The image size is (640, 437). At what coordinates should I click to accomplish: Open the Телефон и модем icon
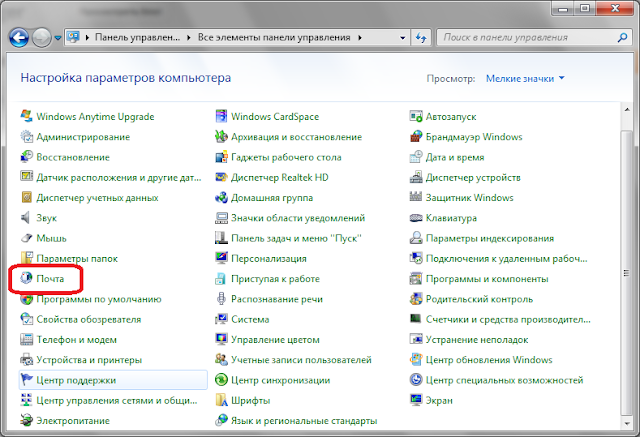pos(27,339)
